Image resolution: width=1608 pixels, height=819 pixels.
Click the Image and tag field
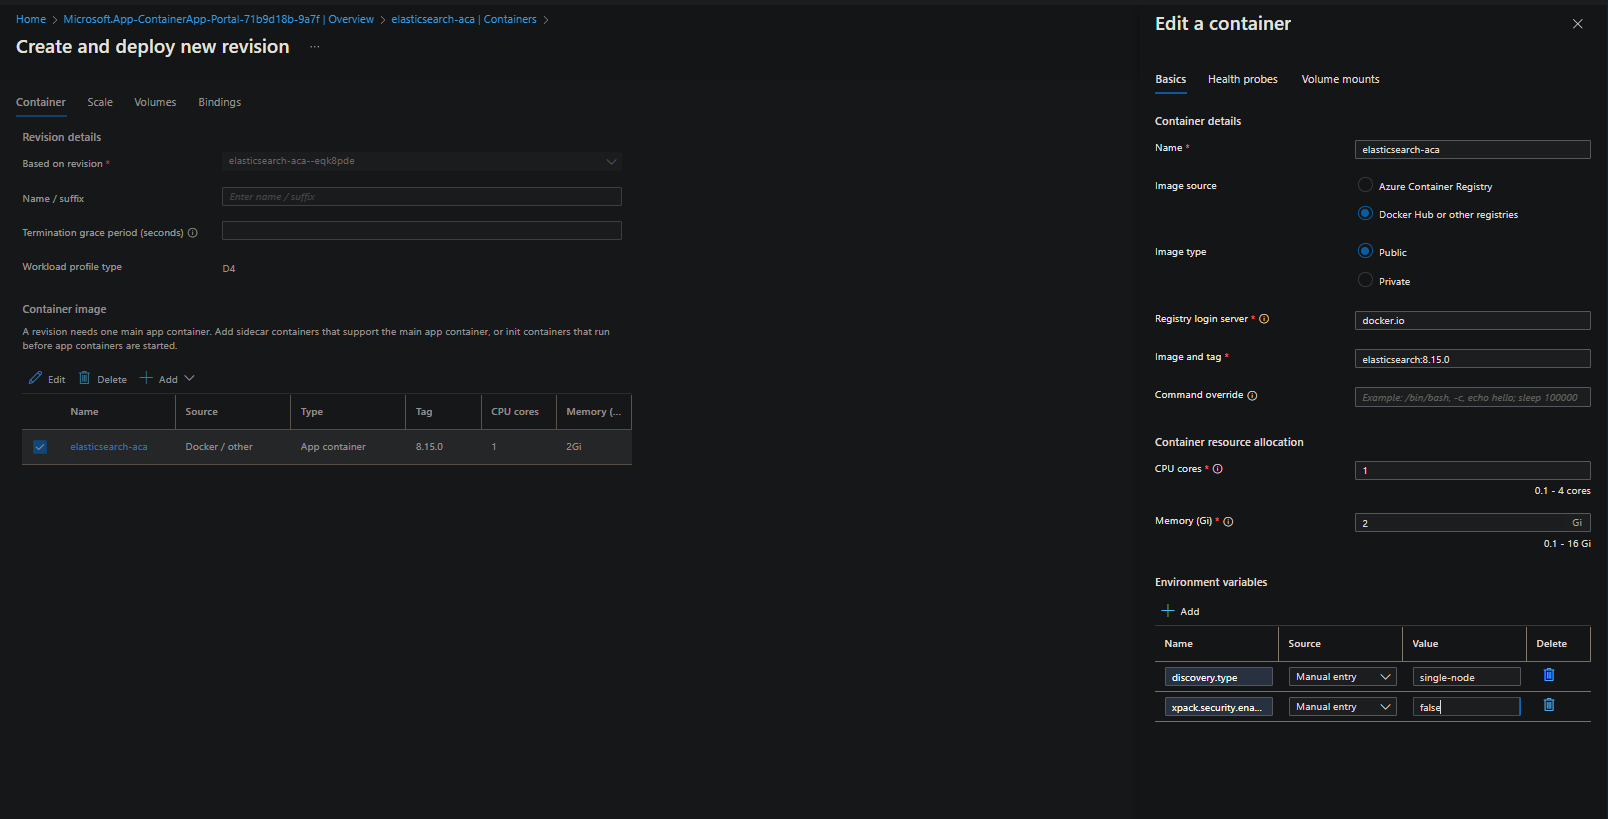click(x=1472, y=359)
